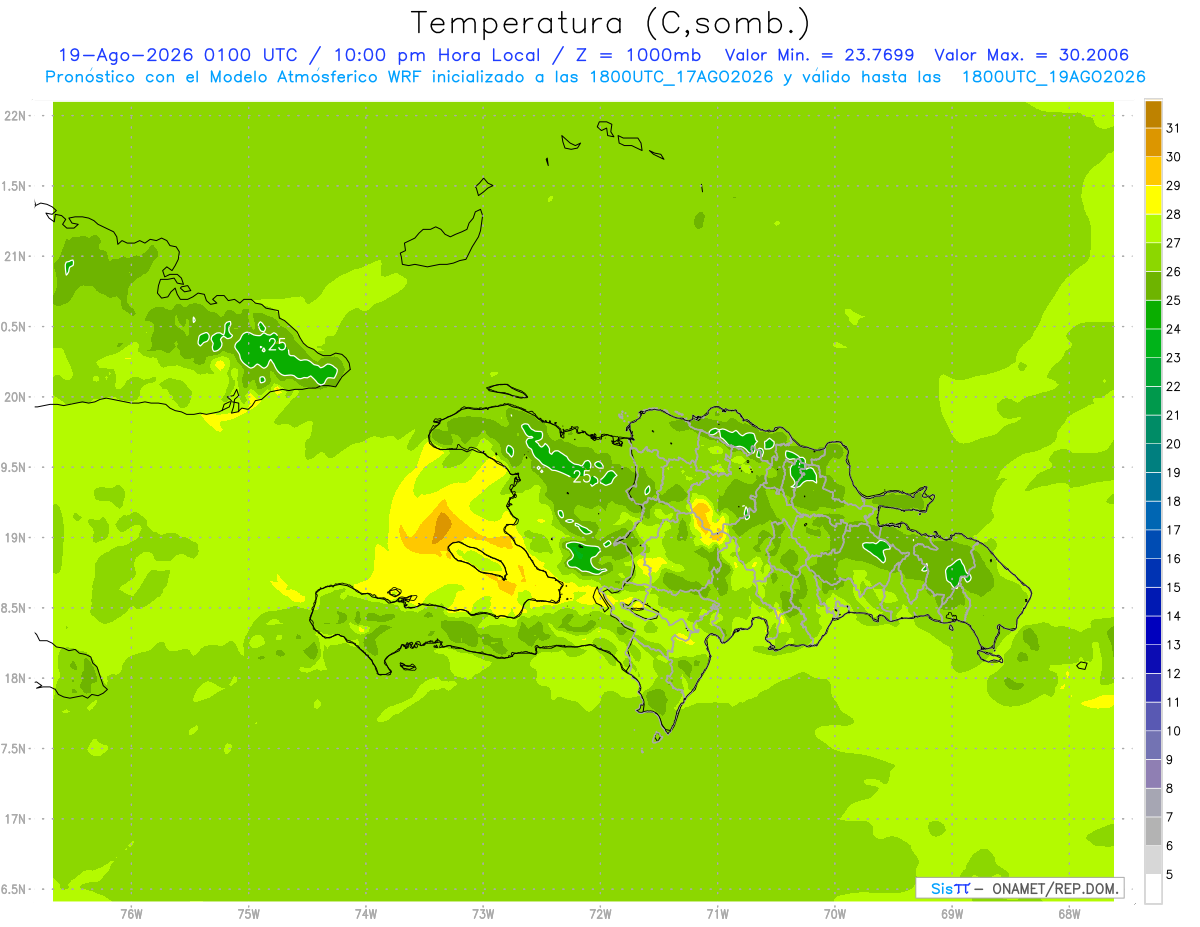
Task: Pick the yellow legend band between 28 and 29
Action: [x=1153, y=200]
